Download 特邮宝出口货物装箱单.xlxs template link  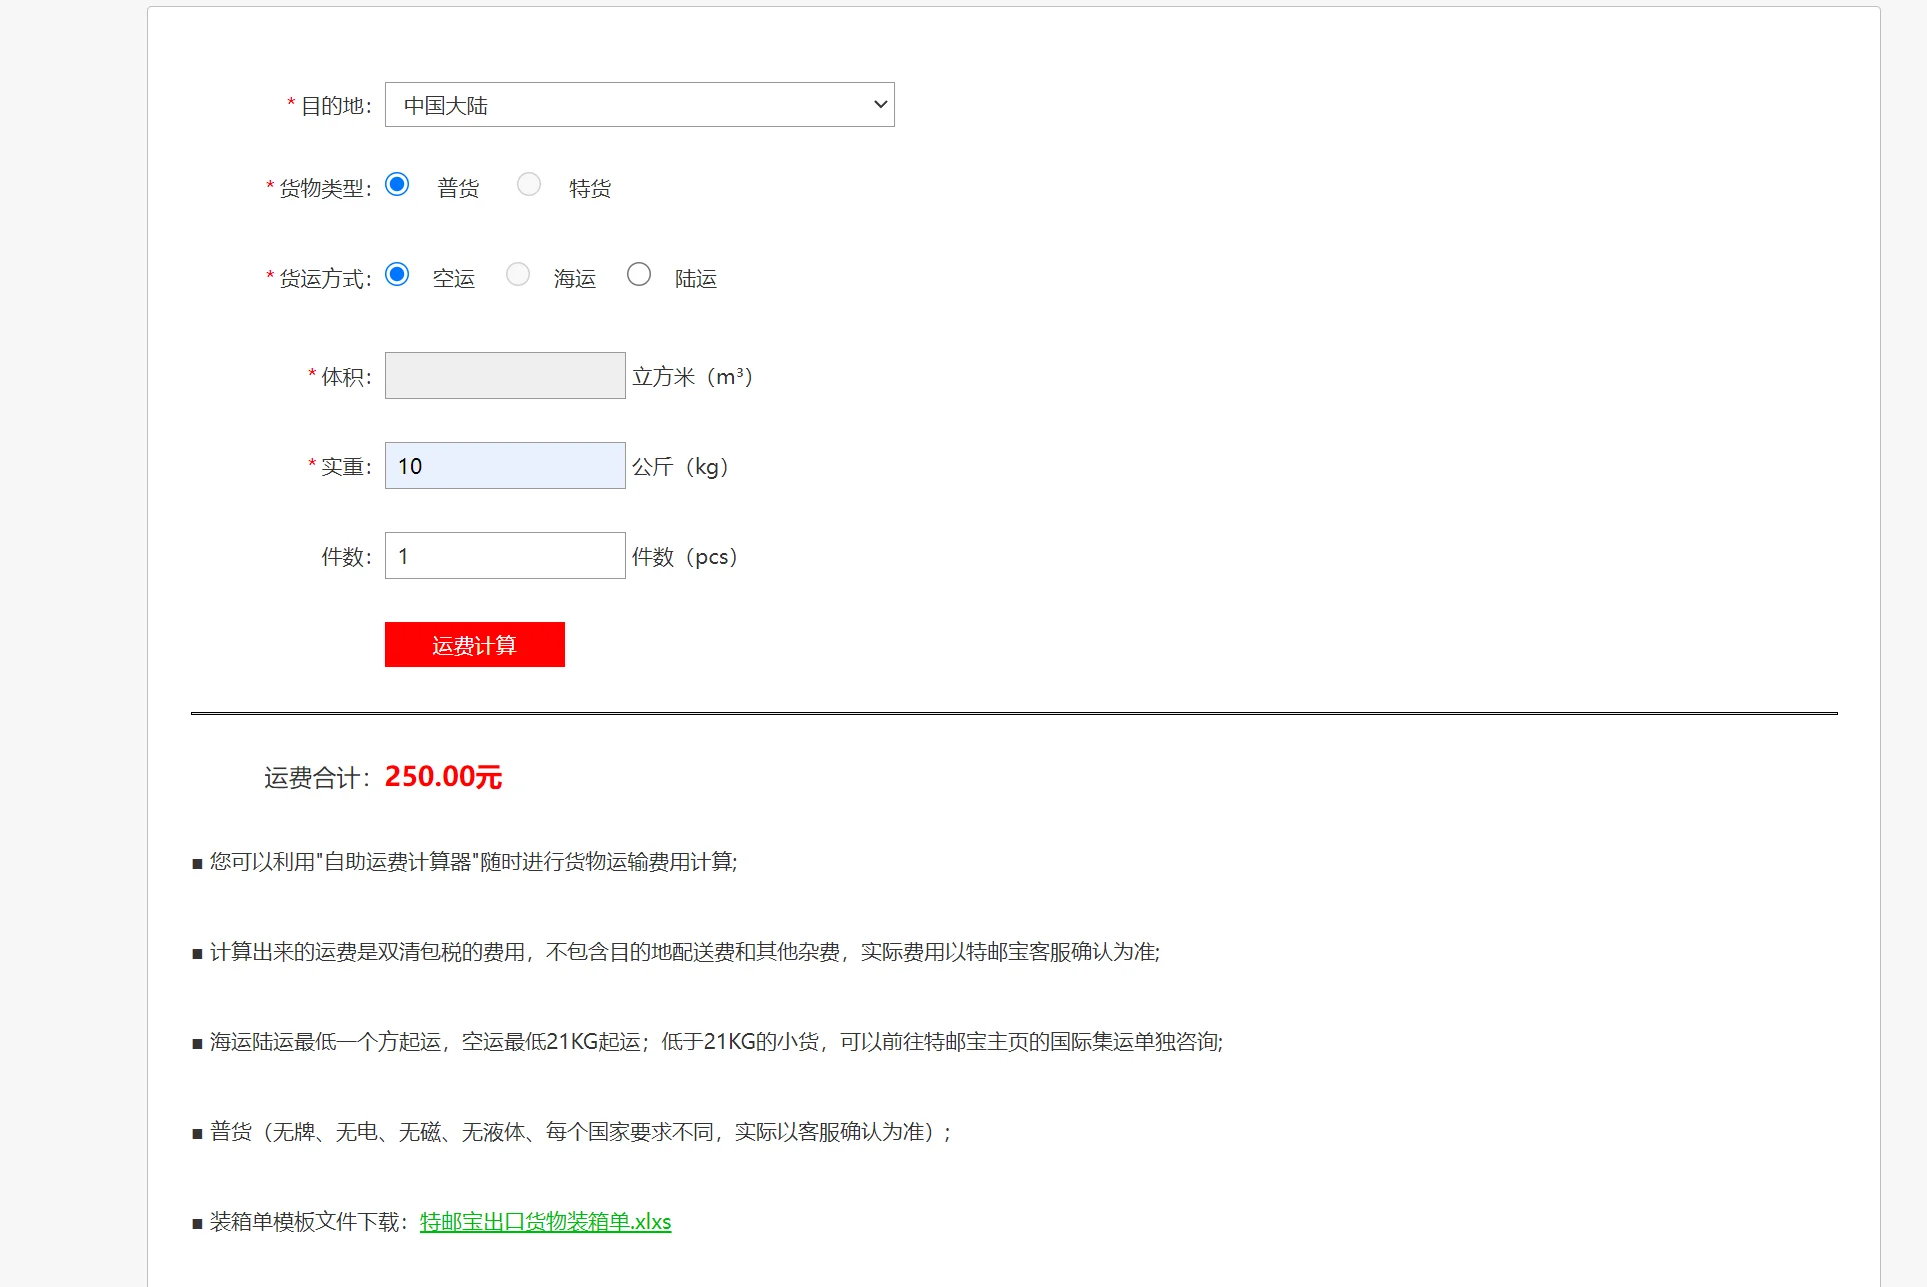tap(545, 1222)
